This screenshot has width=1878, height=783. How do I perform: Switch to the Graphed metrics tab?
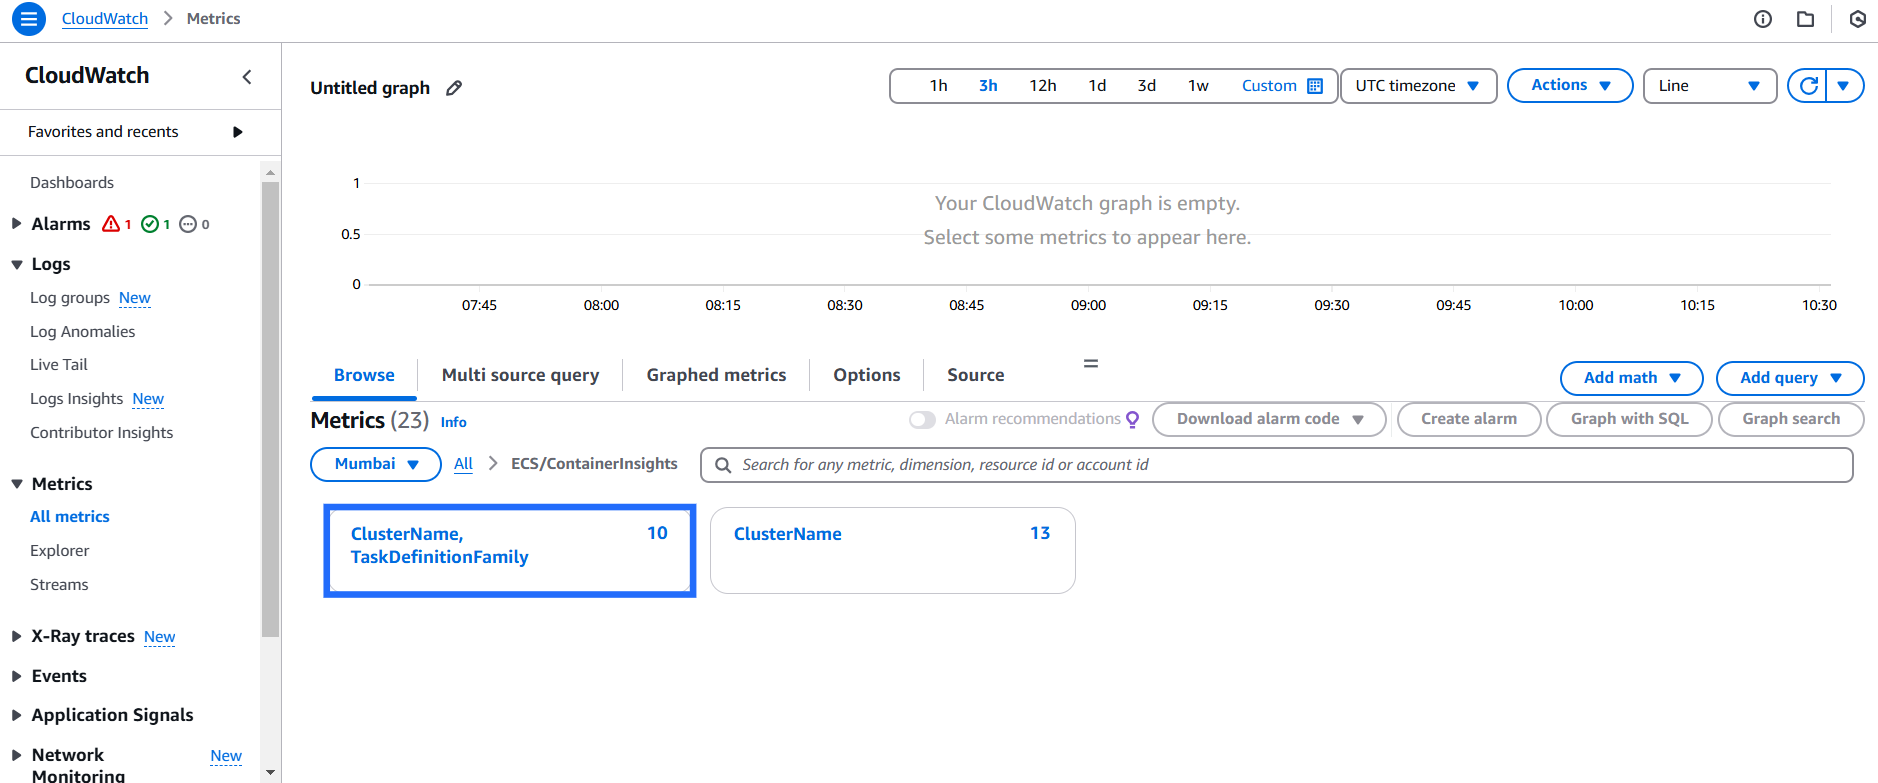coord(716,375)
